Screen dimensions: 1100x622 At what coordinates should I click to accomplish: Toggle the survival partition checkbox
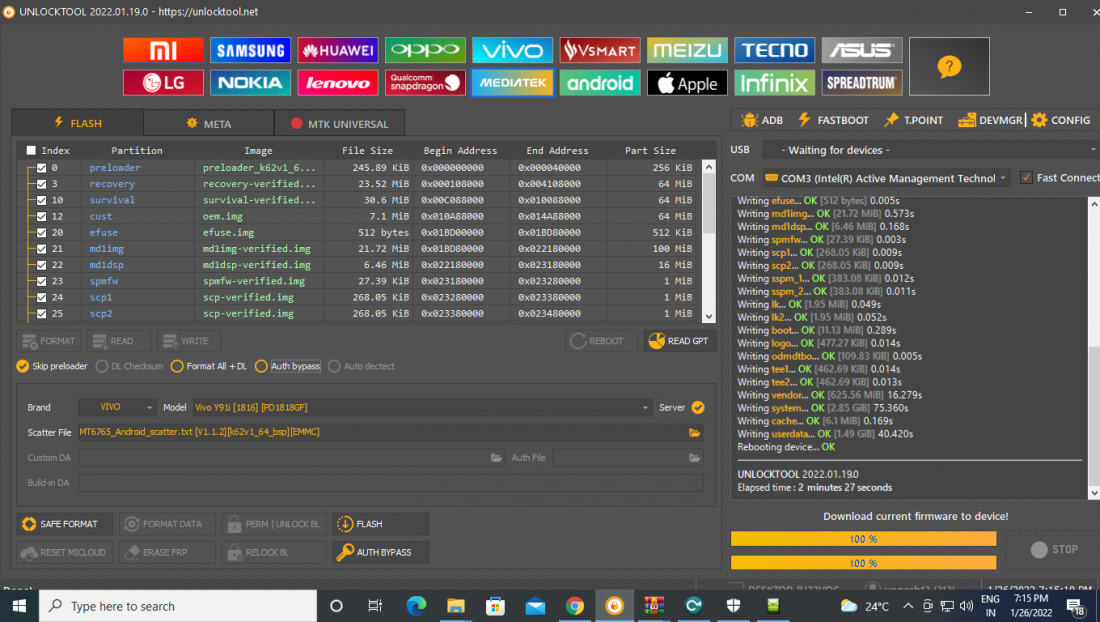tap(41, 200)
